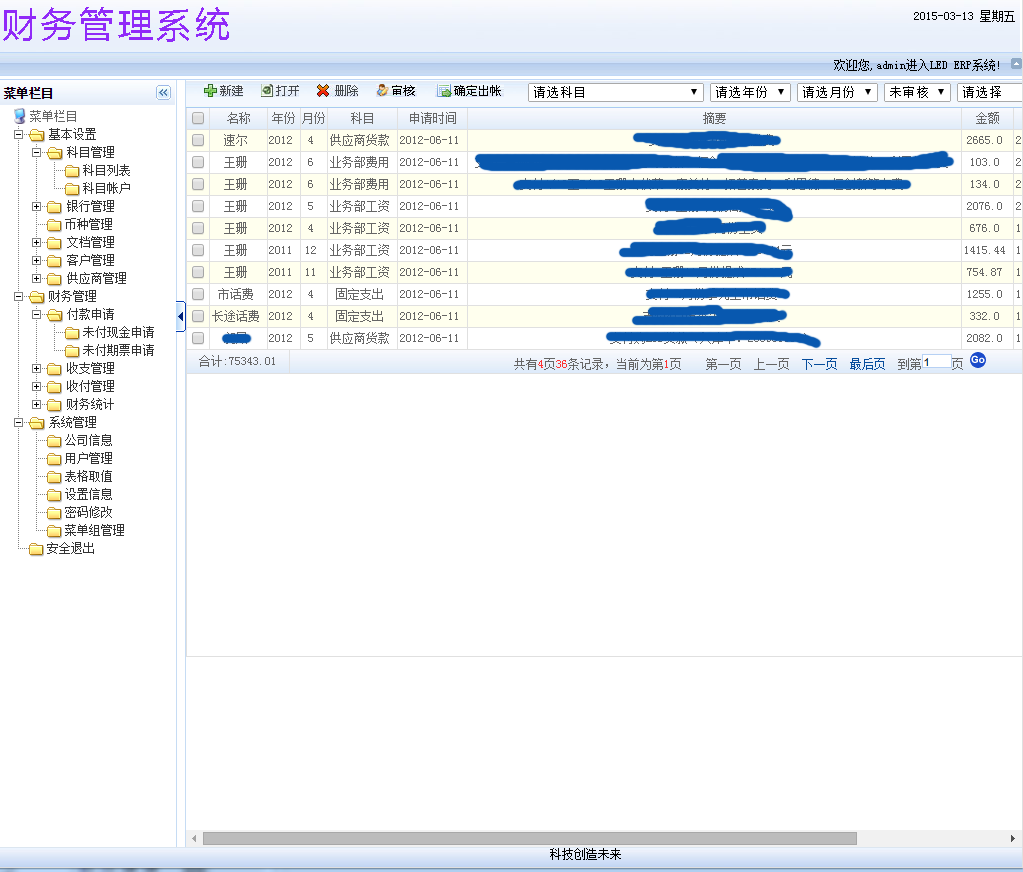Expand the 银行管理 tree node
This screenshot has width=1023, height=872.
[x=37, y=207]
